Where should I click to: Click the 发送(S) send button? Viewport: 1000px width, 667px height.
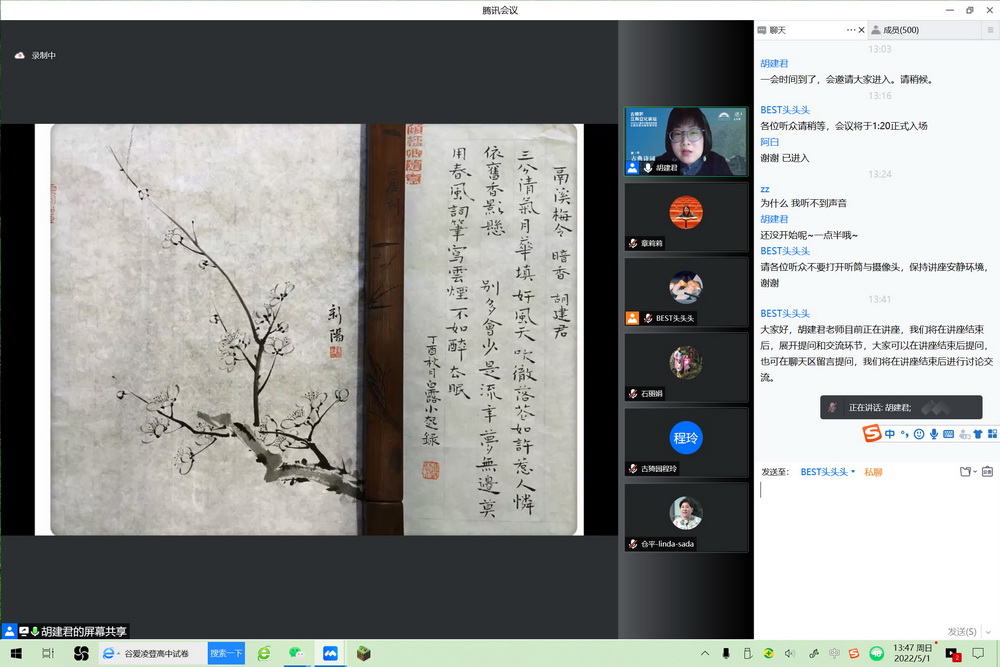[x=962, y=631]
